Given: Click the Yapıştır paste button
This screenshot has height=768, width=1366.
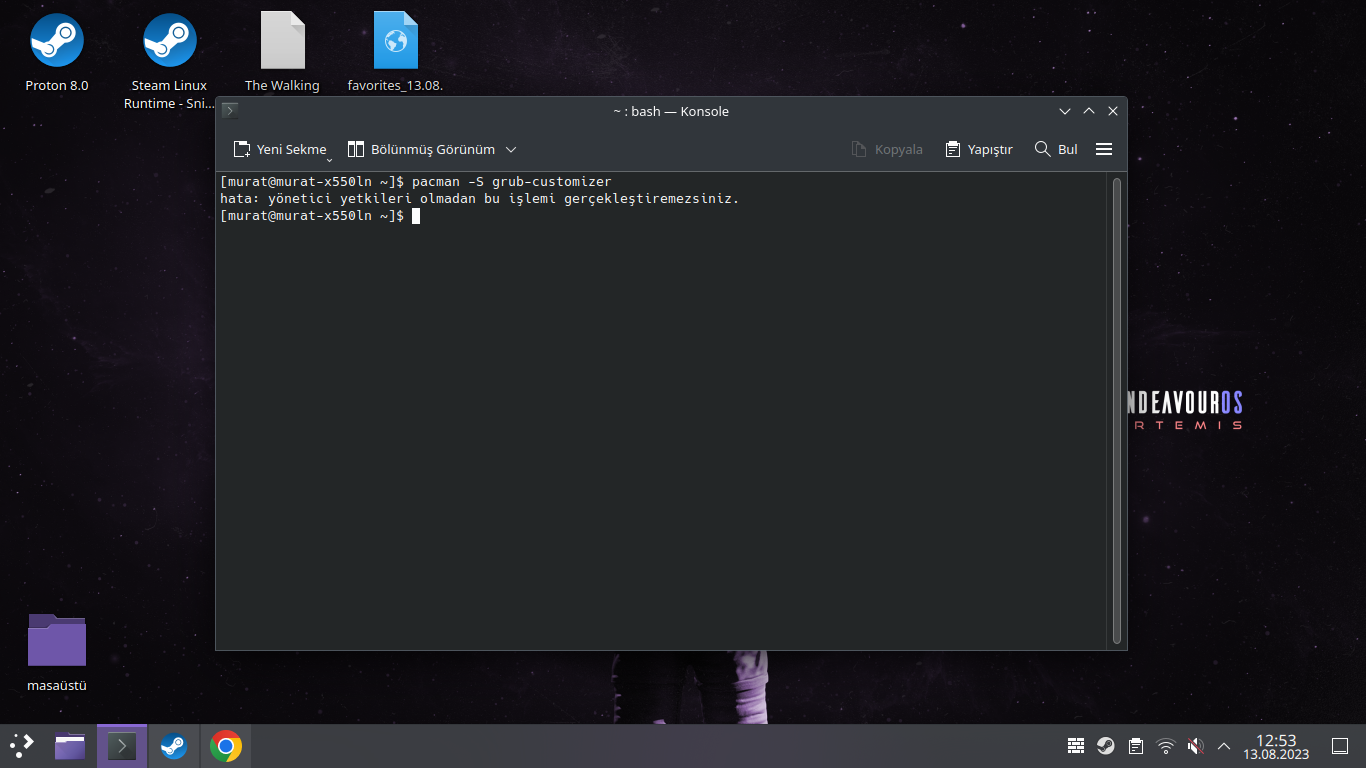Looking at the screenshot, I should click(978, 149).
